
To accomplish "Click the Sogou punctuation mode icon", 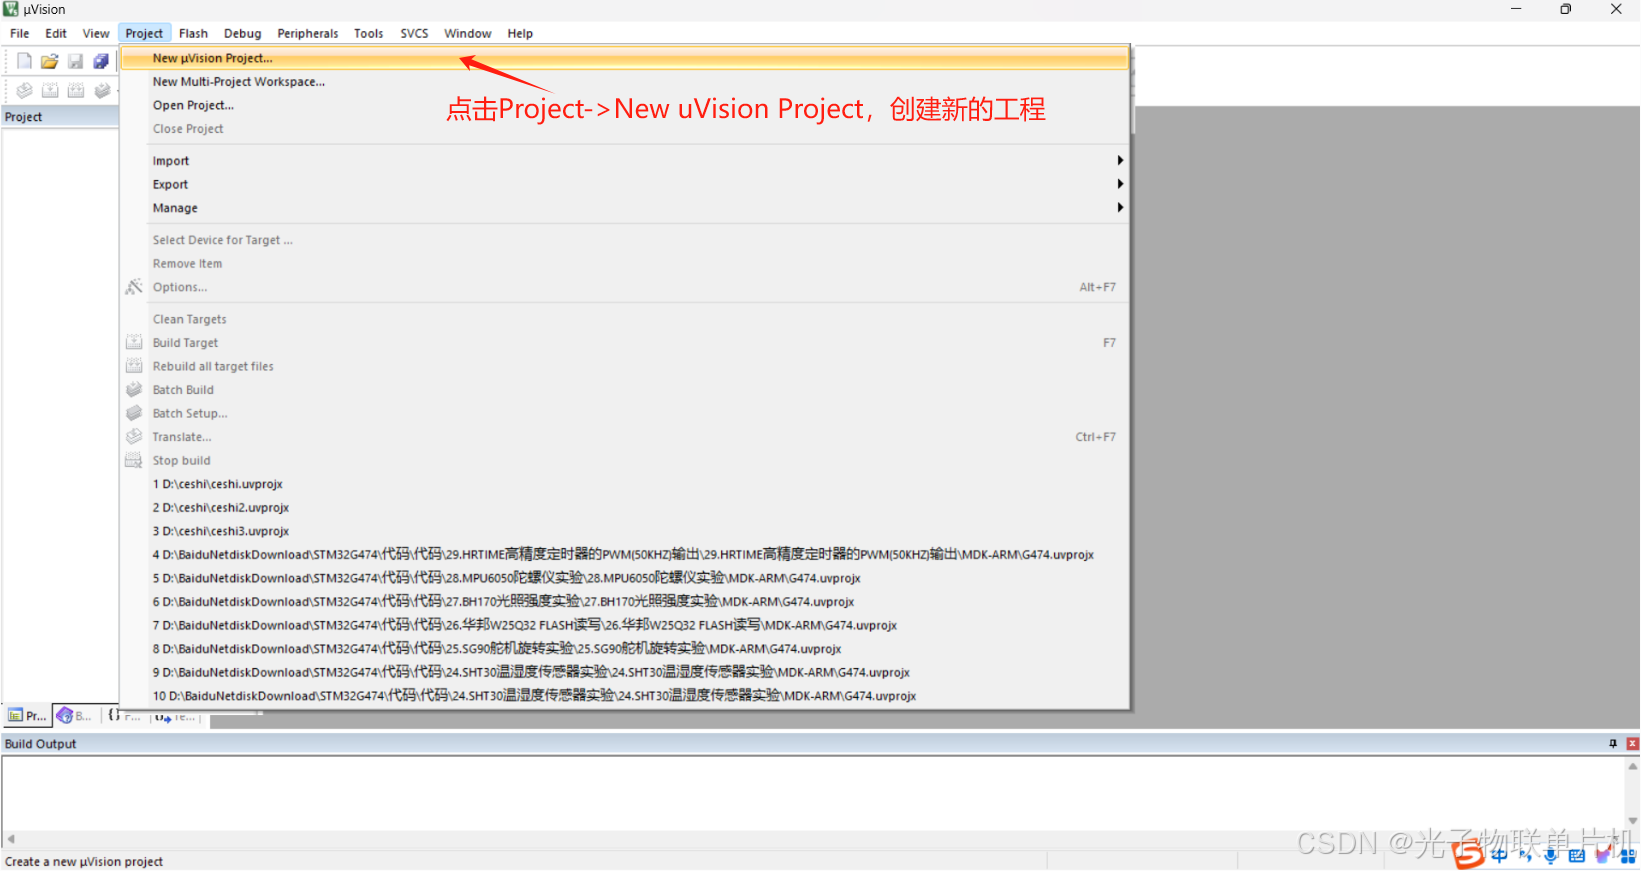I will point(1525,855).
